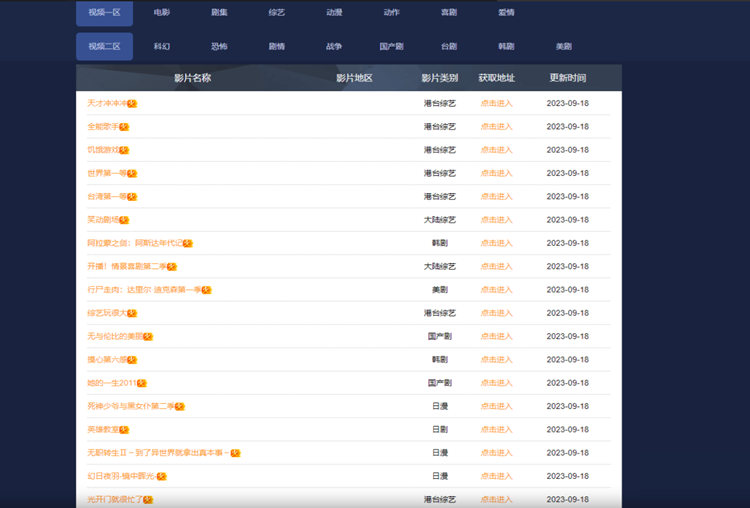This screenshot has height=508, width=750.
Task: Click the hot badge icon after 饥饿游戏
Action: tap(124, 150)
